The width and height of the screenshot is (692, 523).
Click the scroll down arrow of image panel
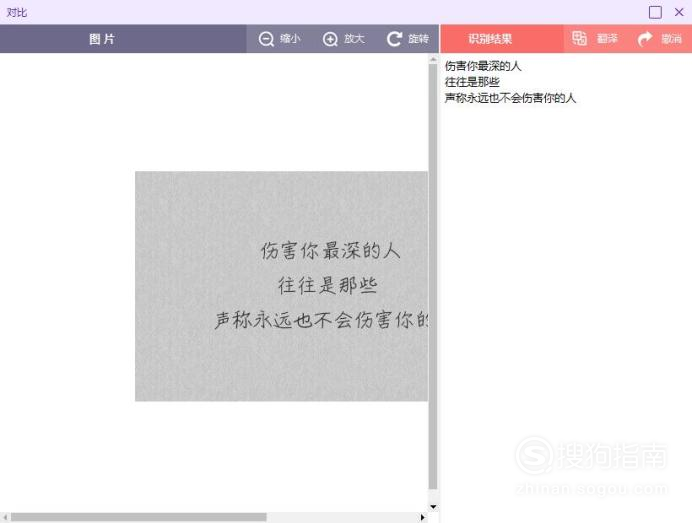(x=433, y=507)
